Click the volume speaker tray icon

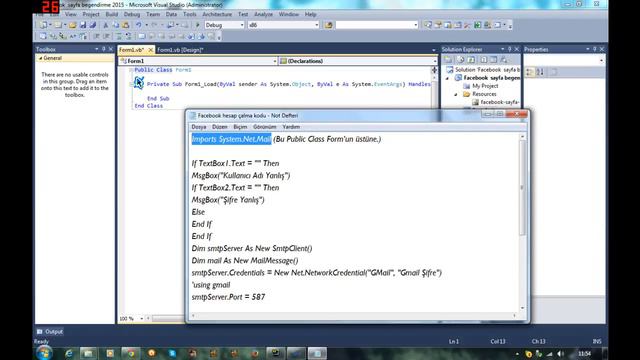[x=561, y=354]
